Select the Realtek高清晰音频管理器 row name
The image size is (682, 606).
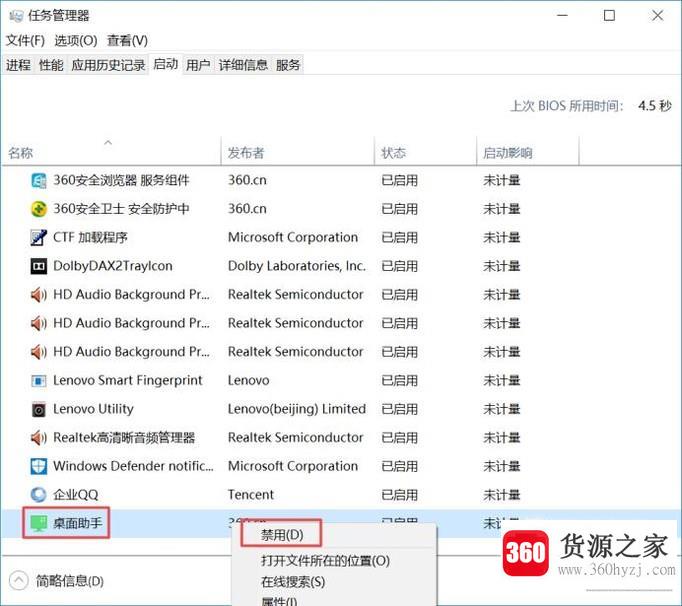point(124,438)
